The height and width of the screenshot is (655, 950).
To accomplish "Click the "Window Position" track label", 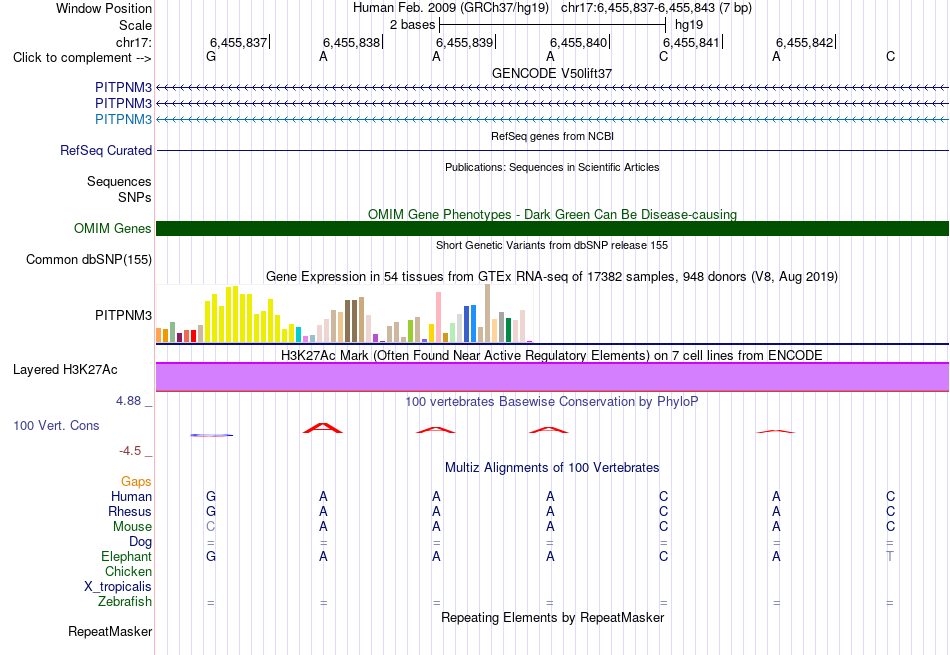I will [x=104, y=8].
